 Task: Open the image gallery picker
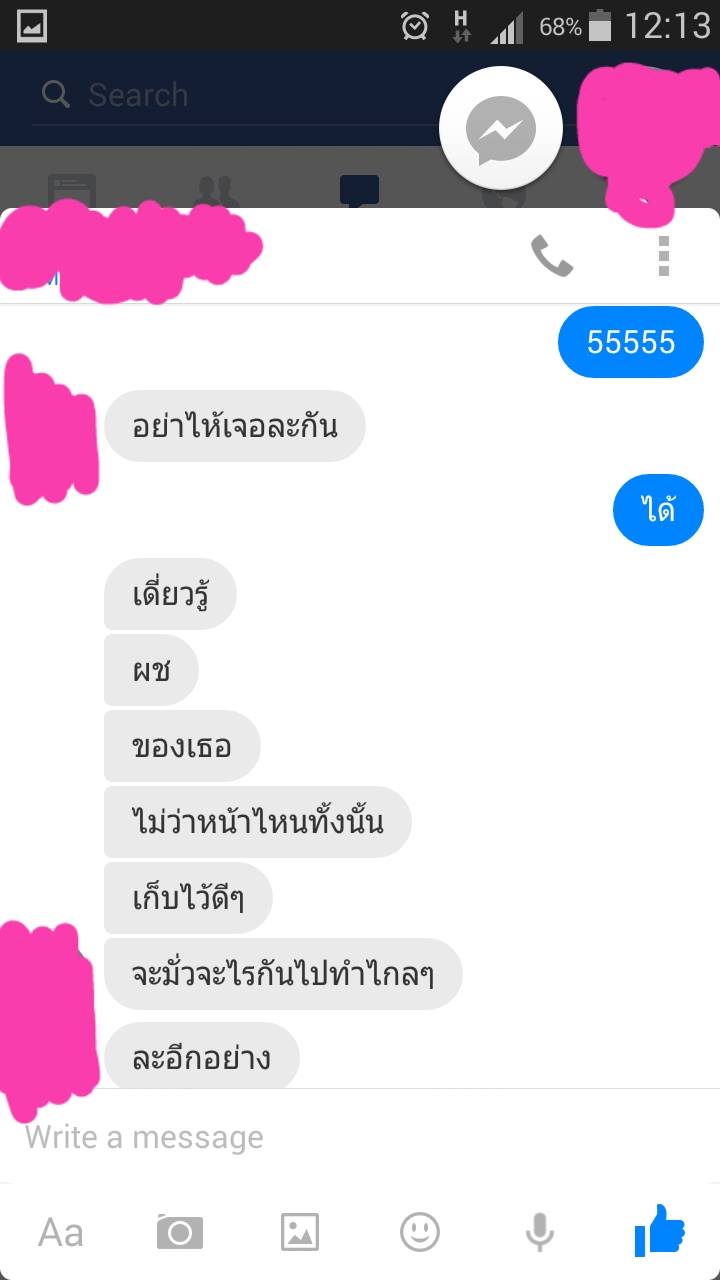300,1232
